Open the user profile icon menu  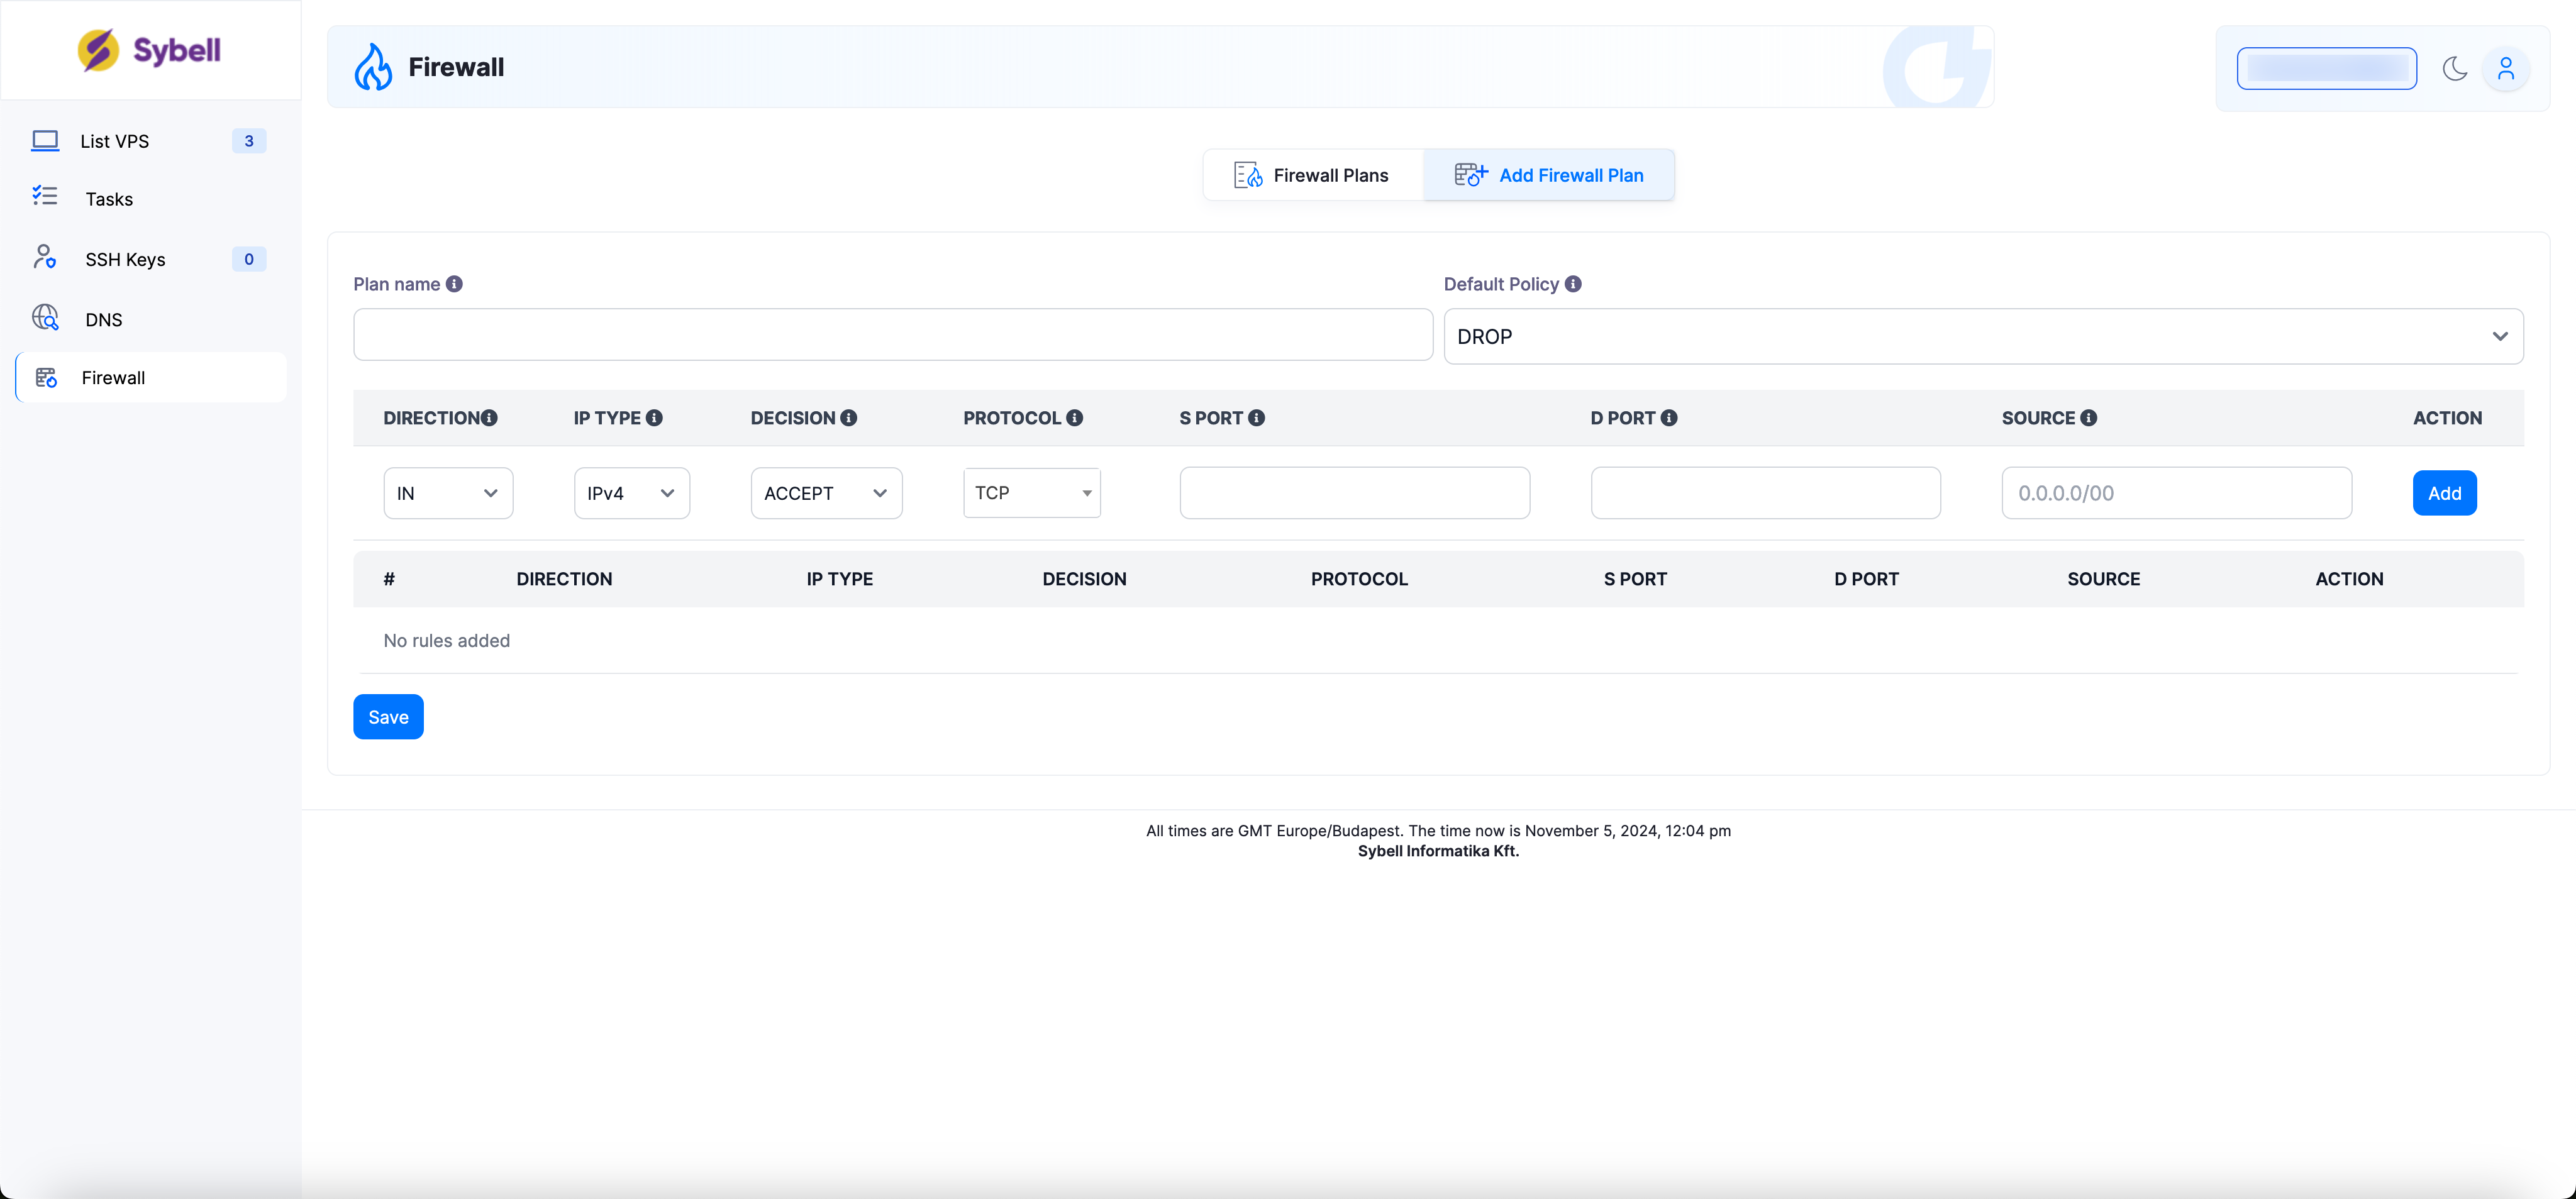click(2505, 68)
